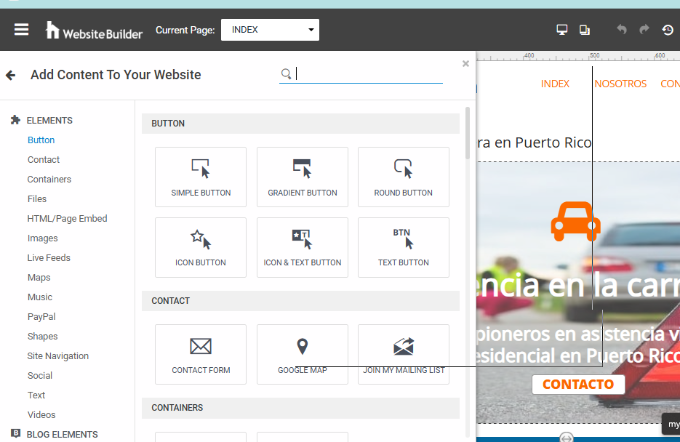The width and height of the screenshot is (680, 442).
Task: Click NOSOTROS in the site preview navigation
Action: pyautogui.click(x=620, y=84)
